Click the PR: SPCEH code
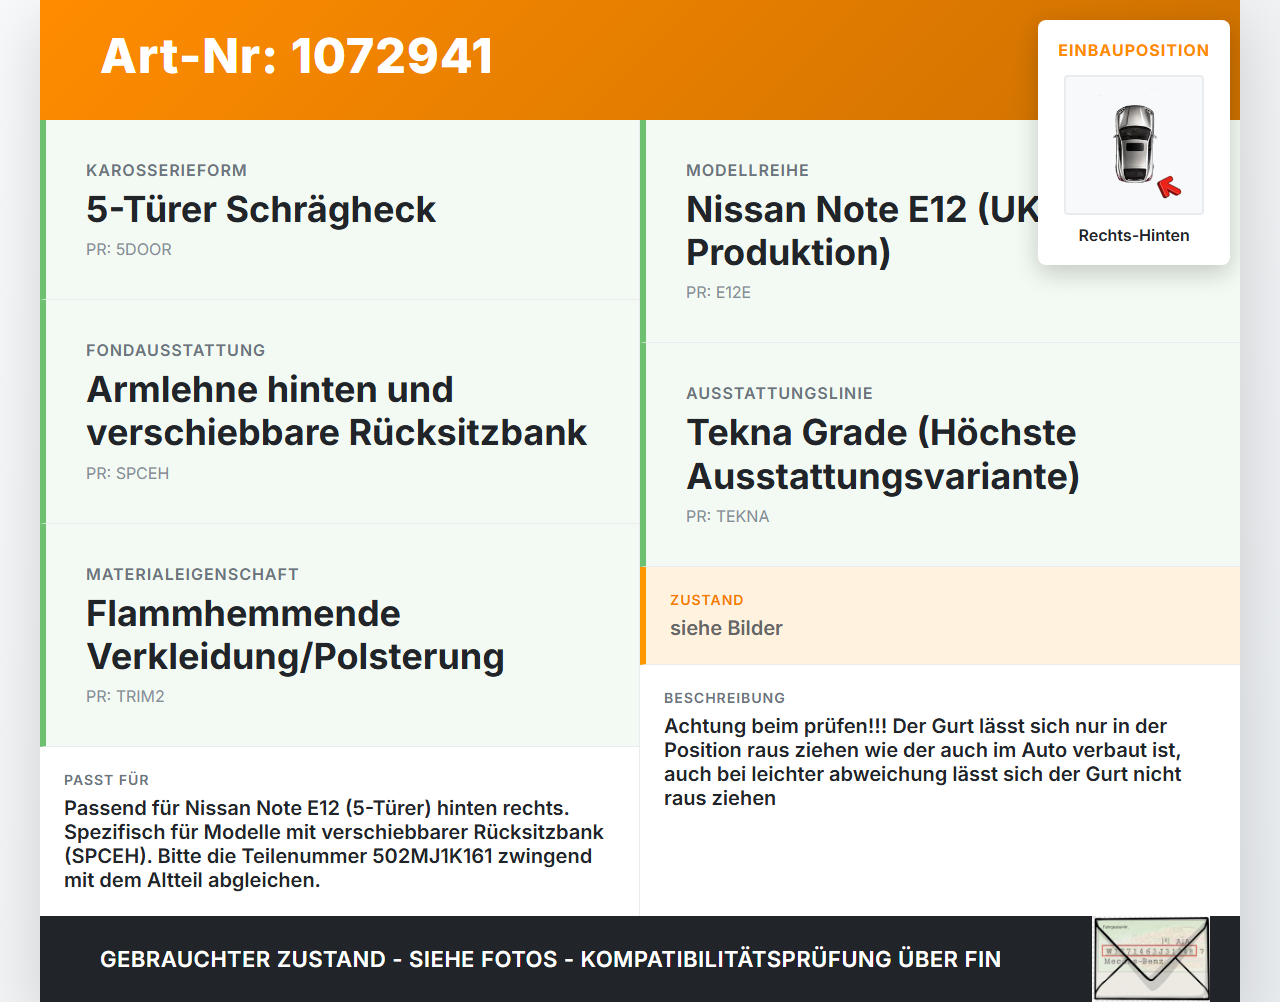1280x1002 pixels. tap(127, 473)
